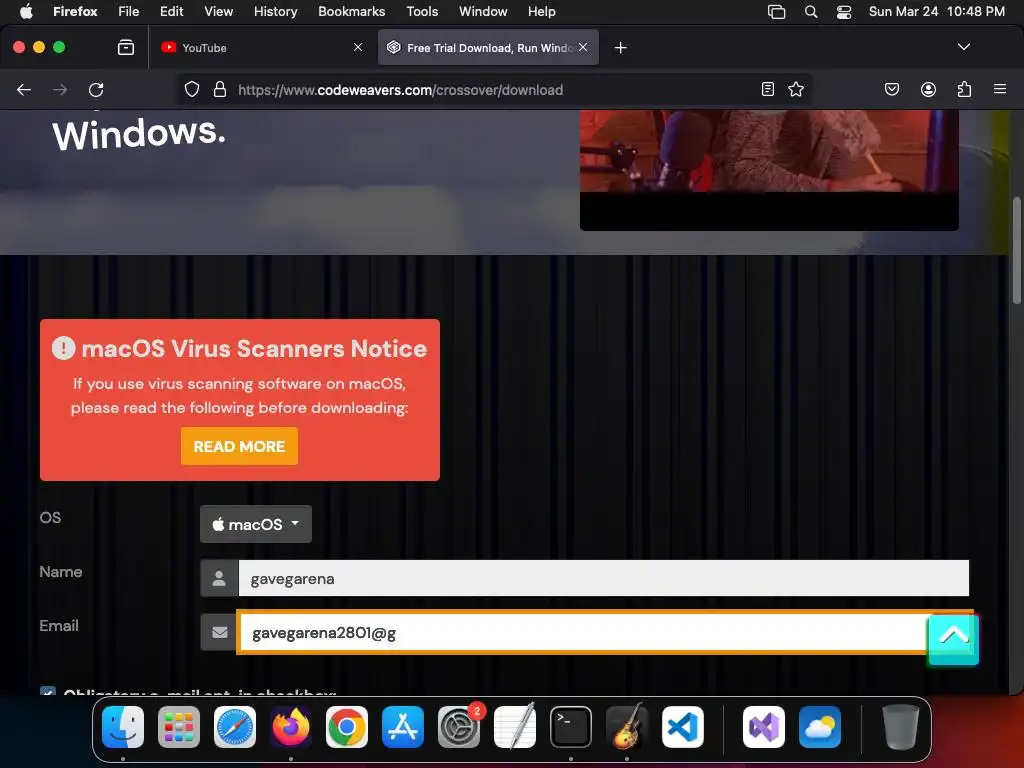Screen dimensions: 1024x768
Task: Click the Stage Manager menu bar icon
Action: coord(776,11)
